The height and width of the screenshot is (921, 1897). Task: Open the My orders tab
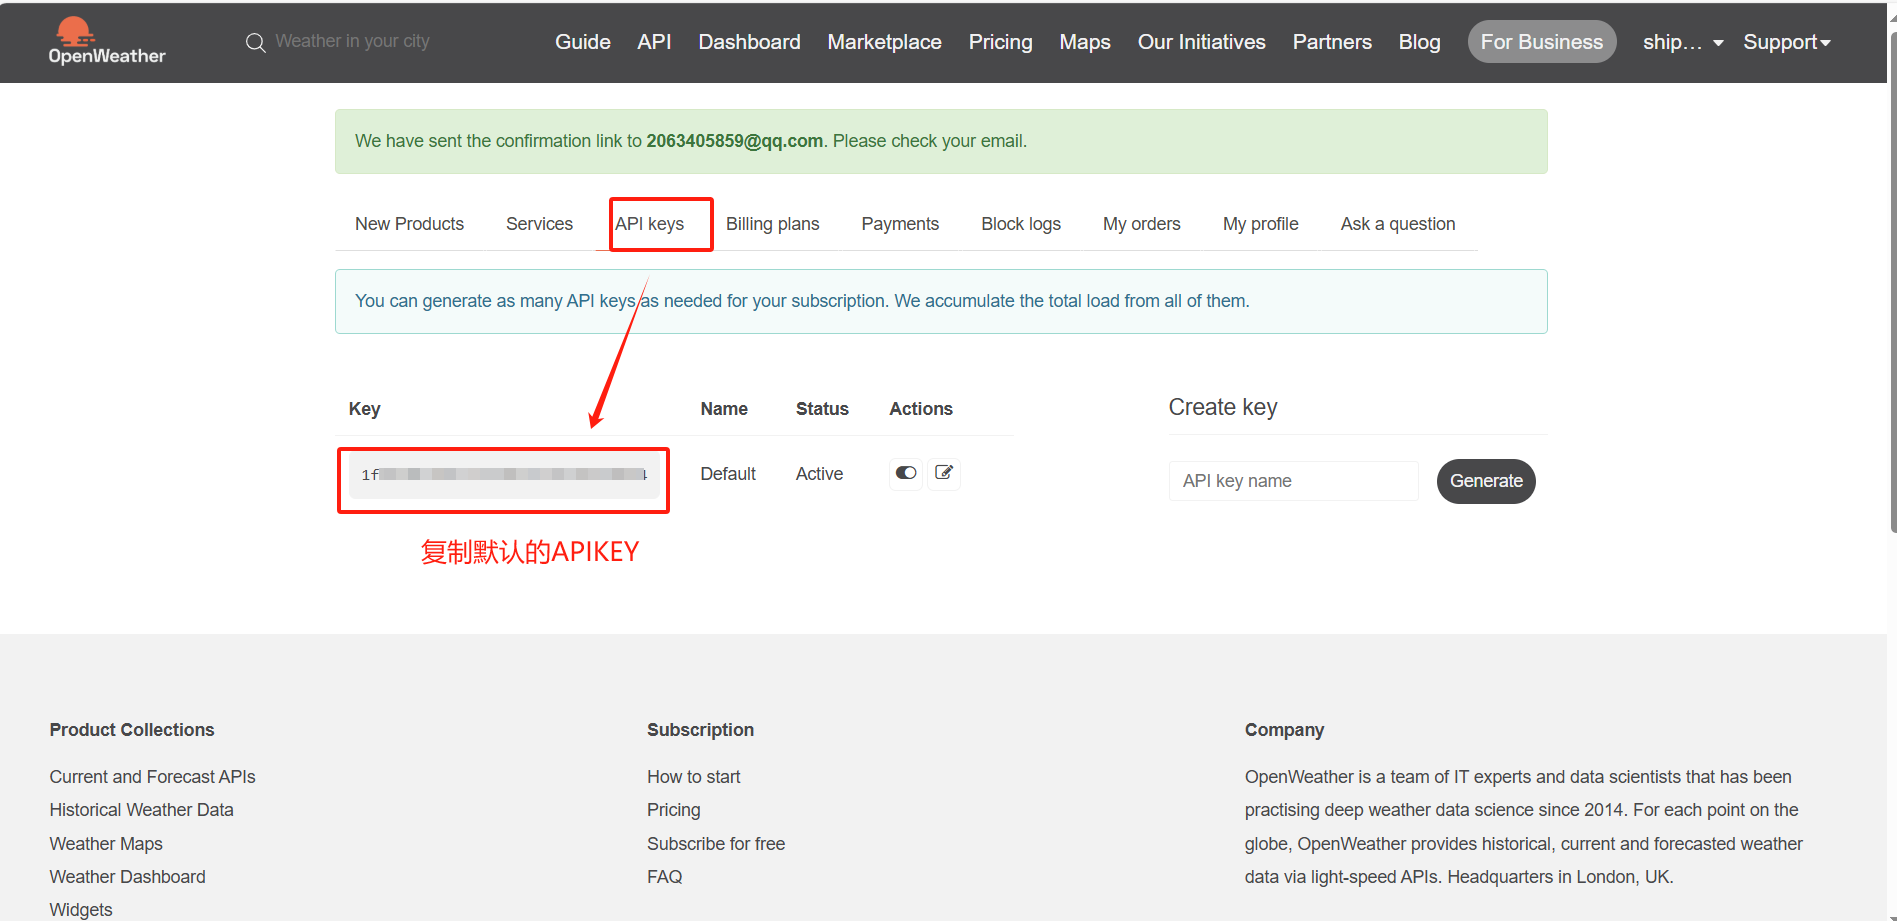1141,224
